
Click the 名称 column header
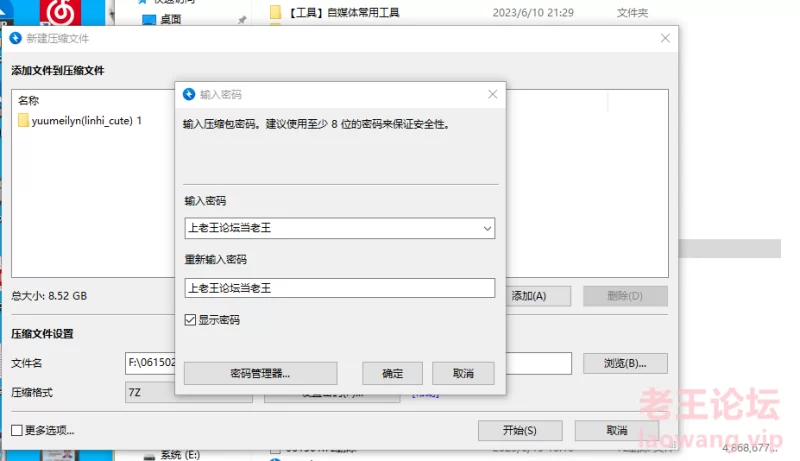tap(28, 100)
